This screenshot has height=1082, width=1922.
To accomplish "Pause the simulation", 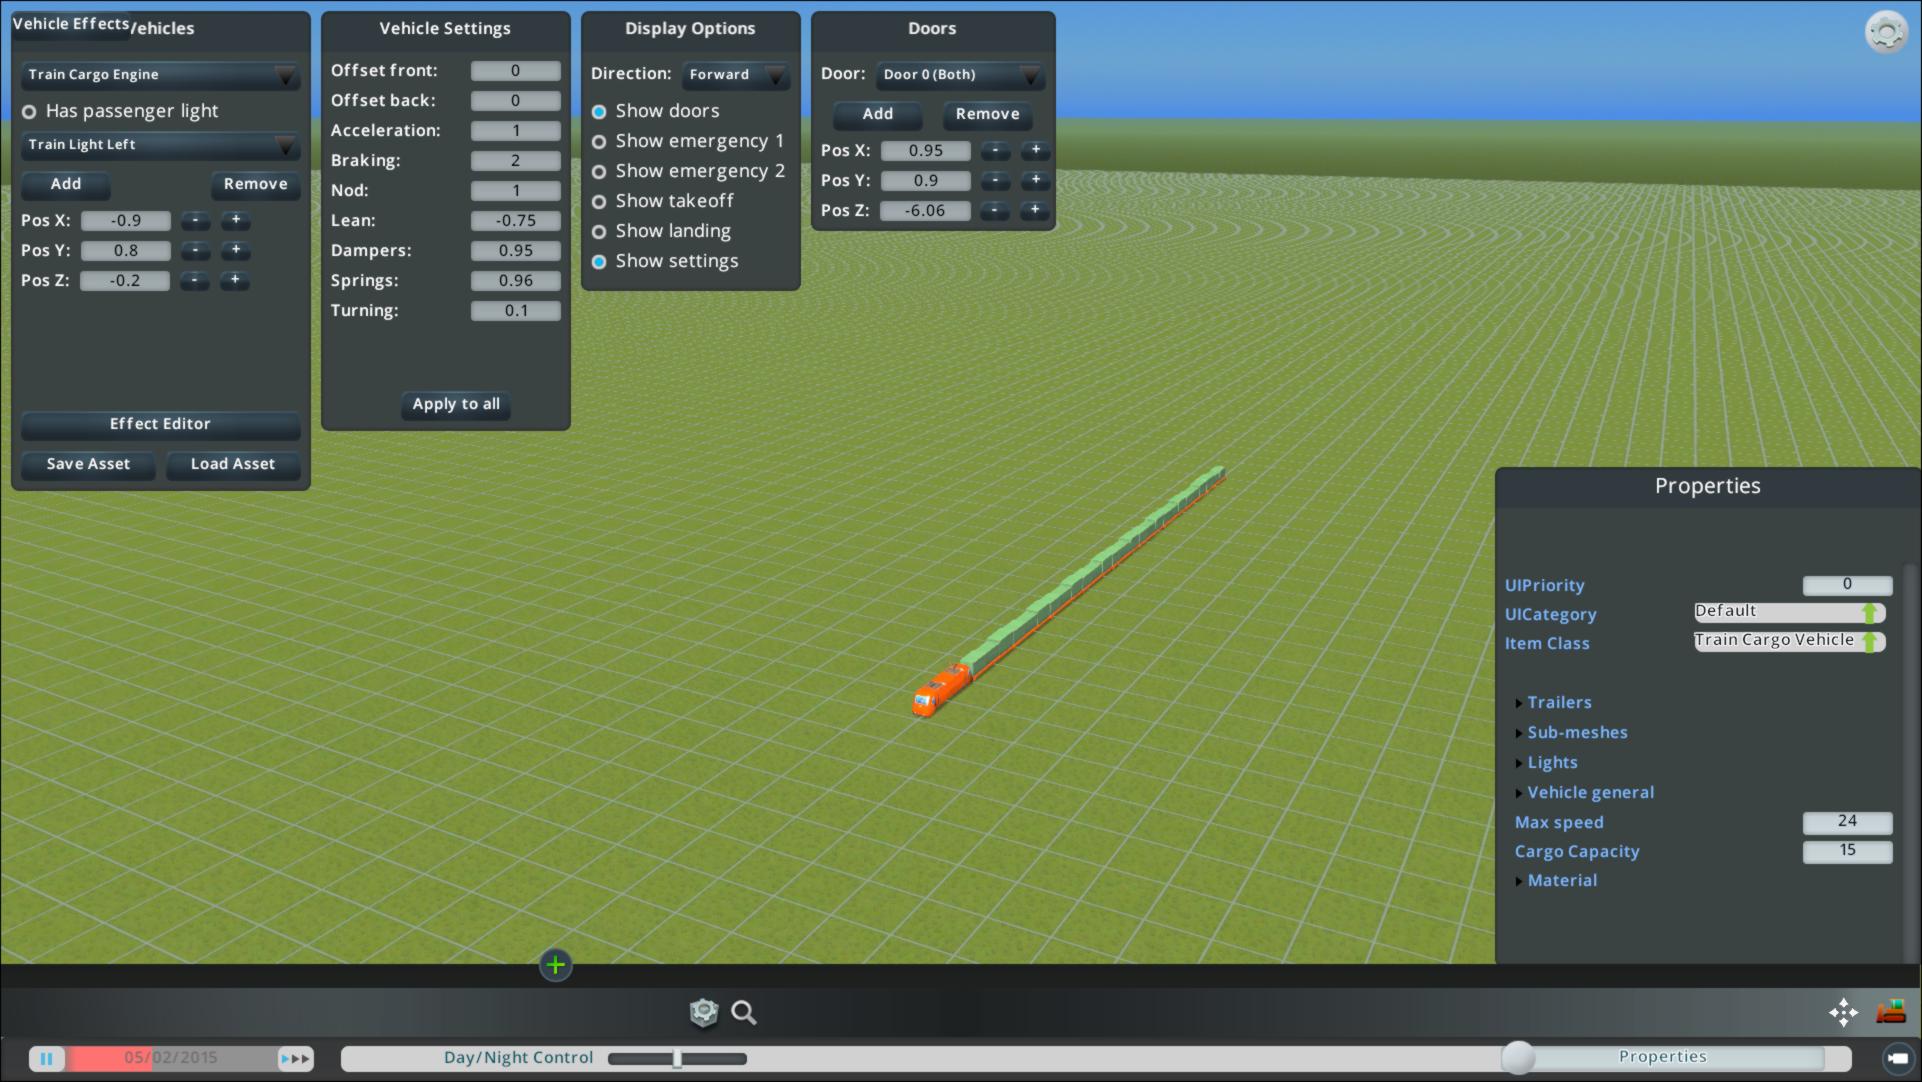I will [x=46, y=1058].
